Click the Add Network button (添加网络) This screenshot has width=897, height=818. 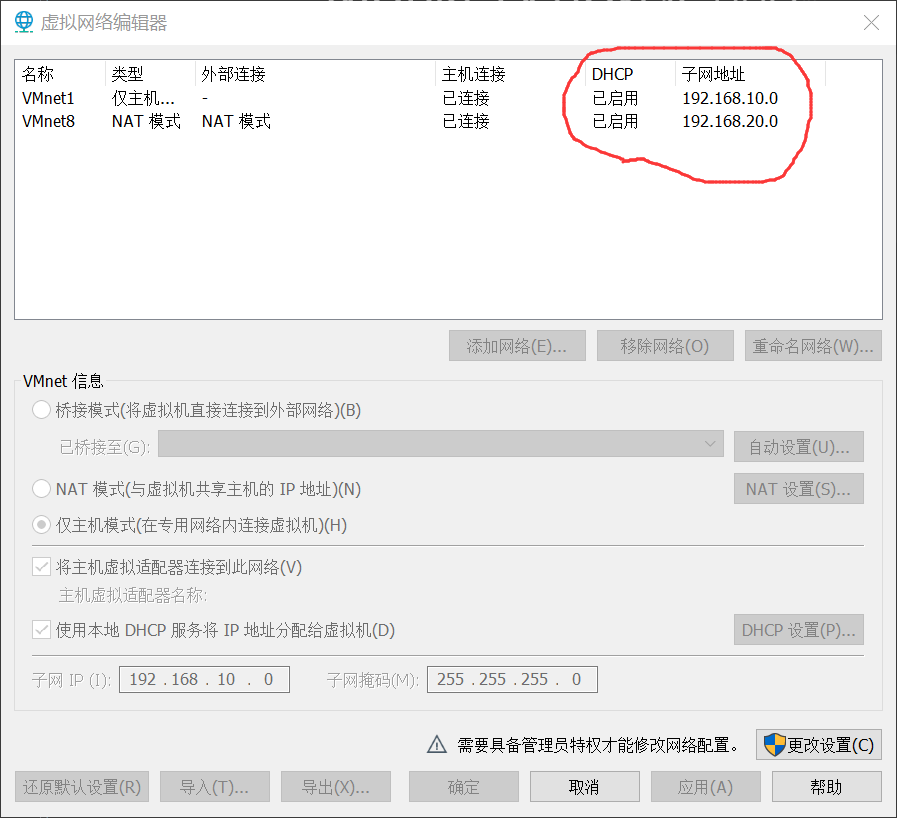(517, 346)
